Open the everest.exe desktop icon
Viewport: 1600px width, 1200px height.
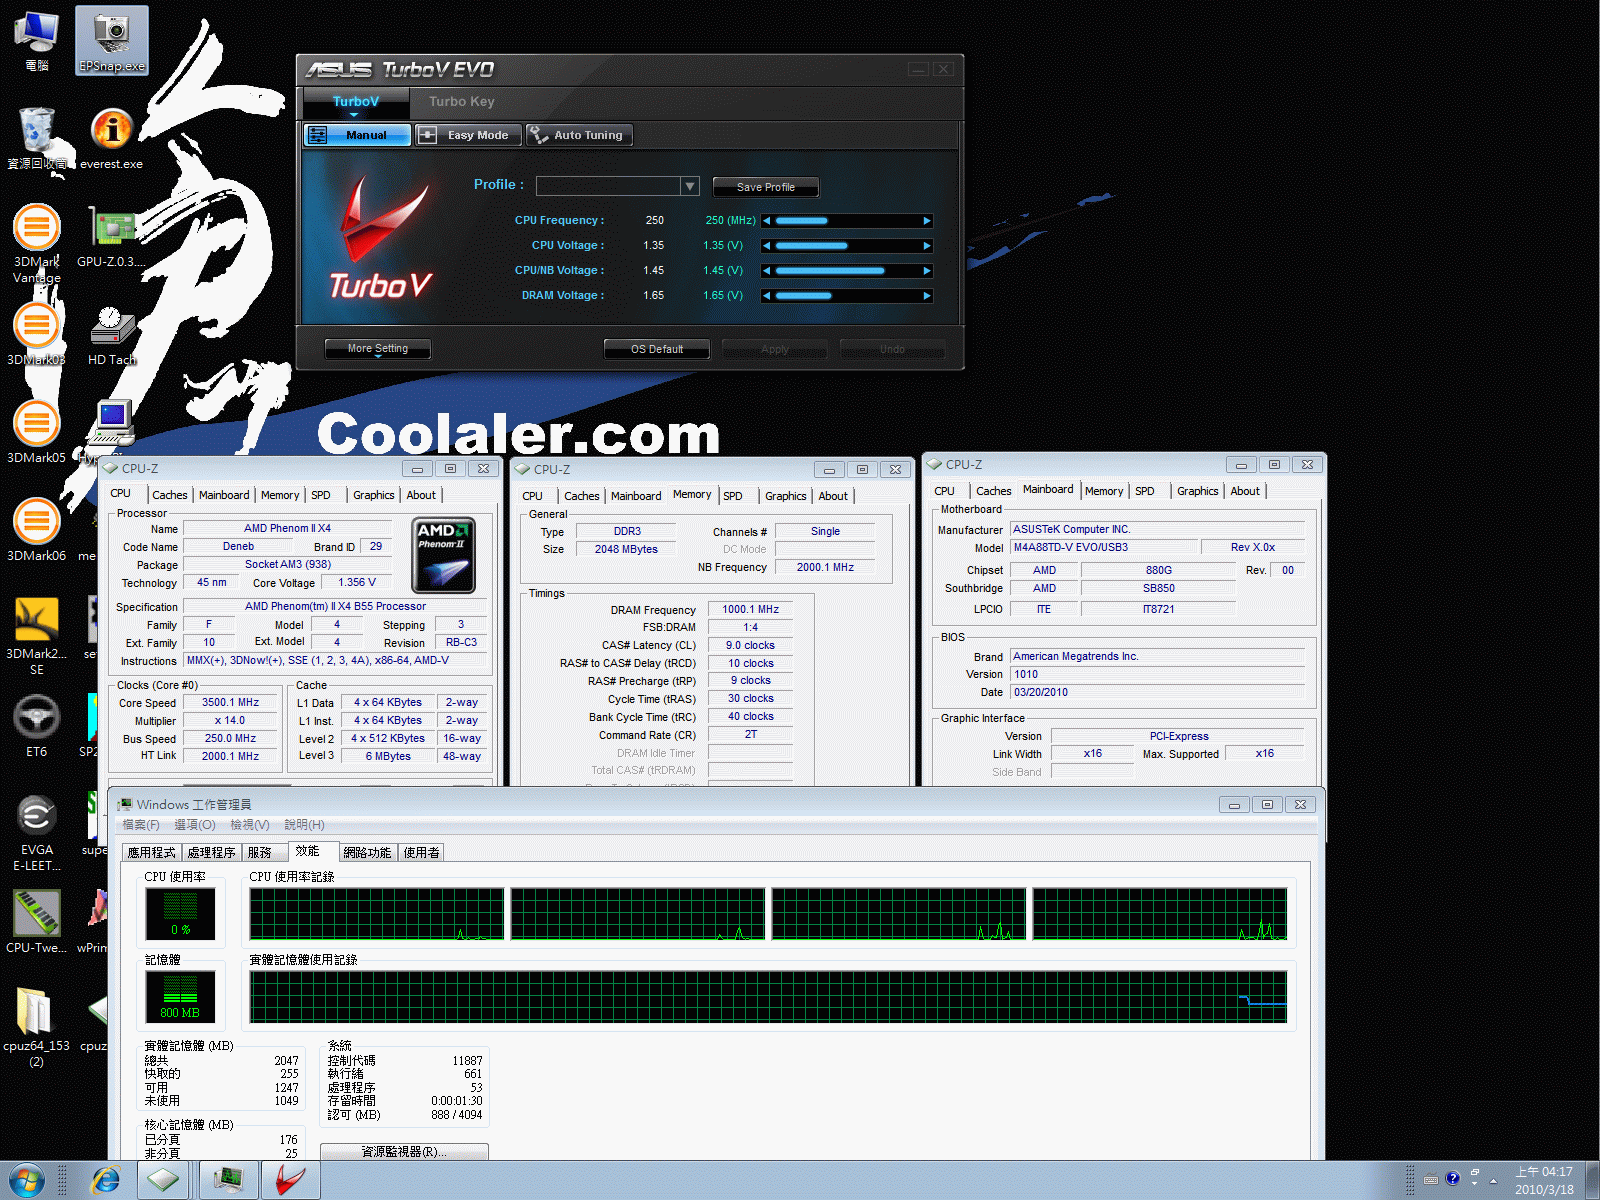[111, 139]
